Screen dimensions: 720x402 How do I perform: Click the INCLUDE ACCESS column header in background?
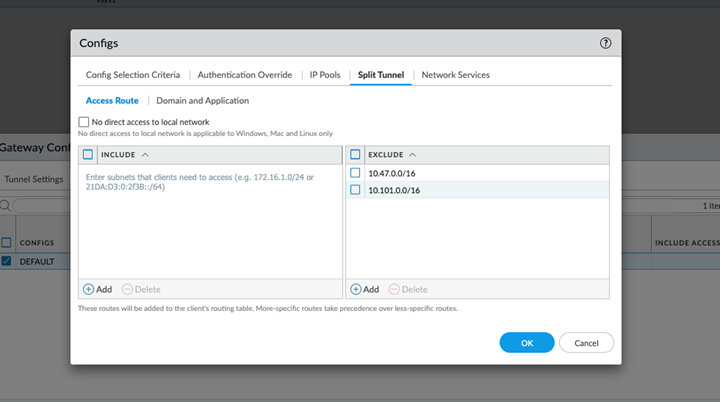coord(687,243)
